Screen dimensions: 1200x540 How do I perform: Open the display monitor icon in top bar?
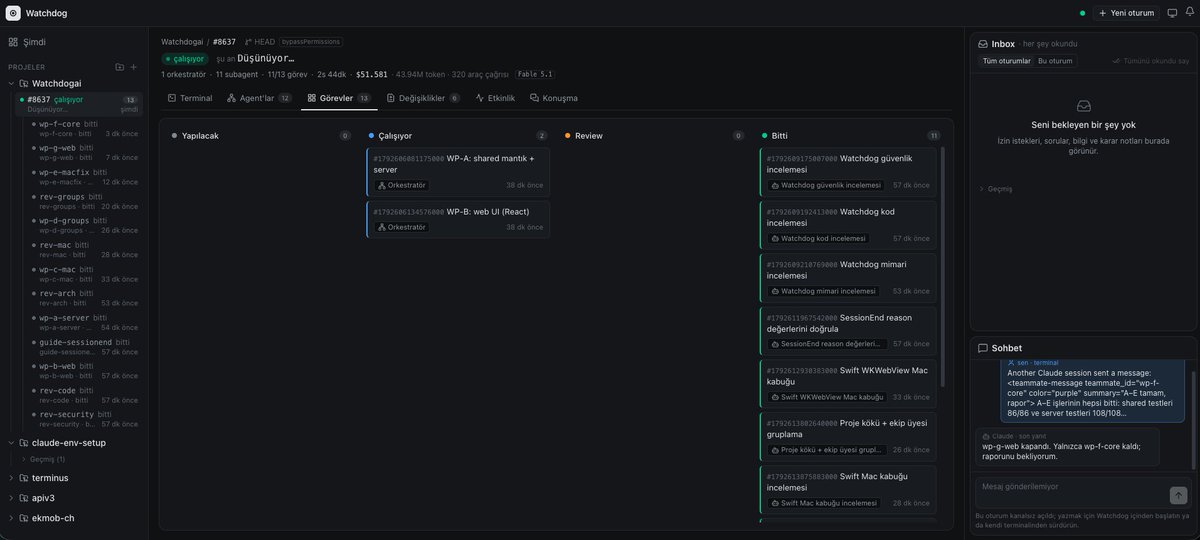pyautogui.click(x=1172, y=13)
